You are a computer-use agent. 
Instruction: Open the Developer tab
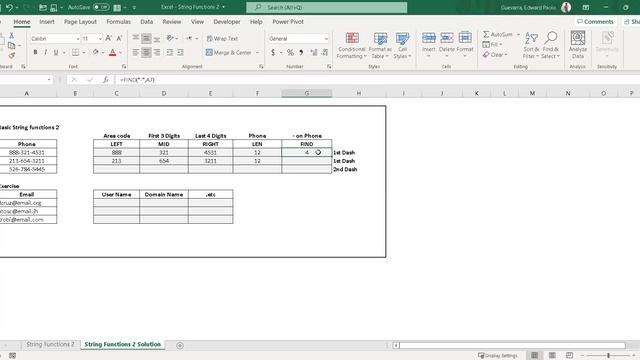coord(227,22)
